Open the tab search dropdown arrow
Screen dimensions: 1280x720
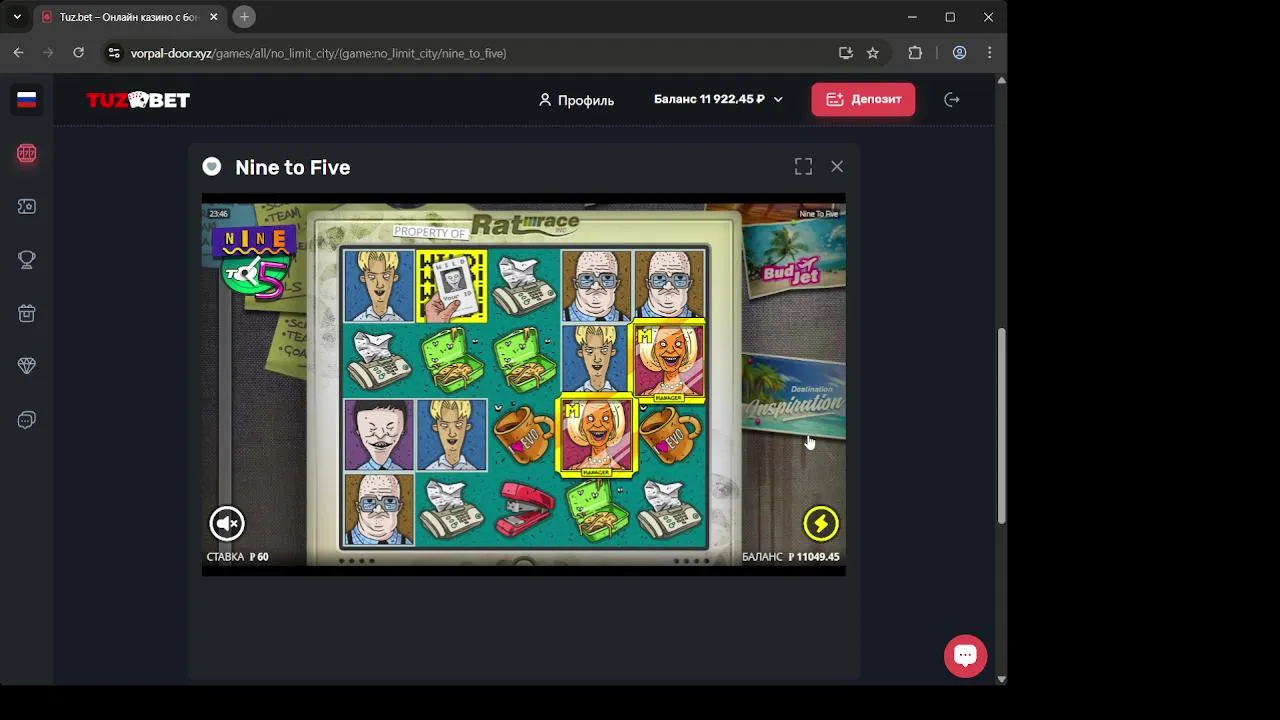pyautogui.click(x=17, y=17)
